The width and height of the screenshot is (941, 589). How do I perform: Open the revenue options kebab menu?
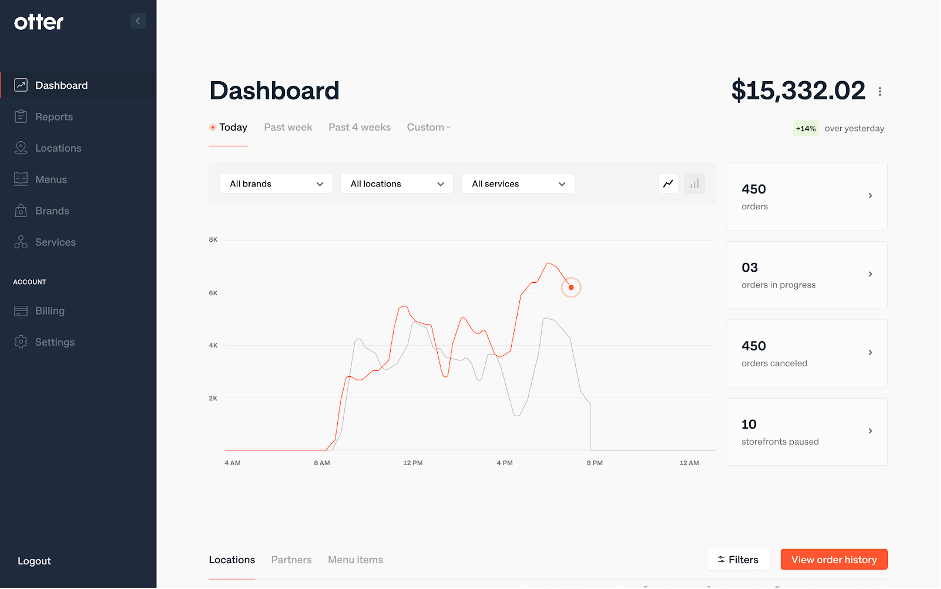point(879,91)
